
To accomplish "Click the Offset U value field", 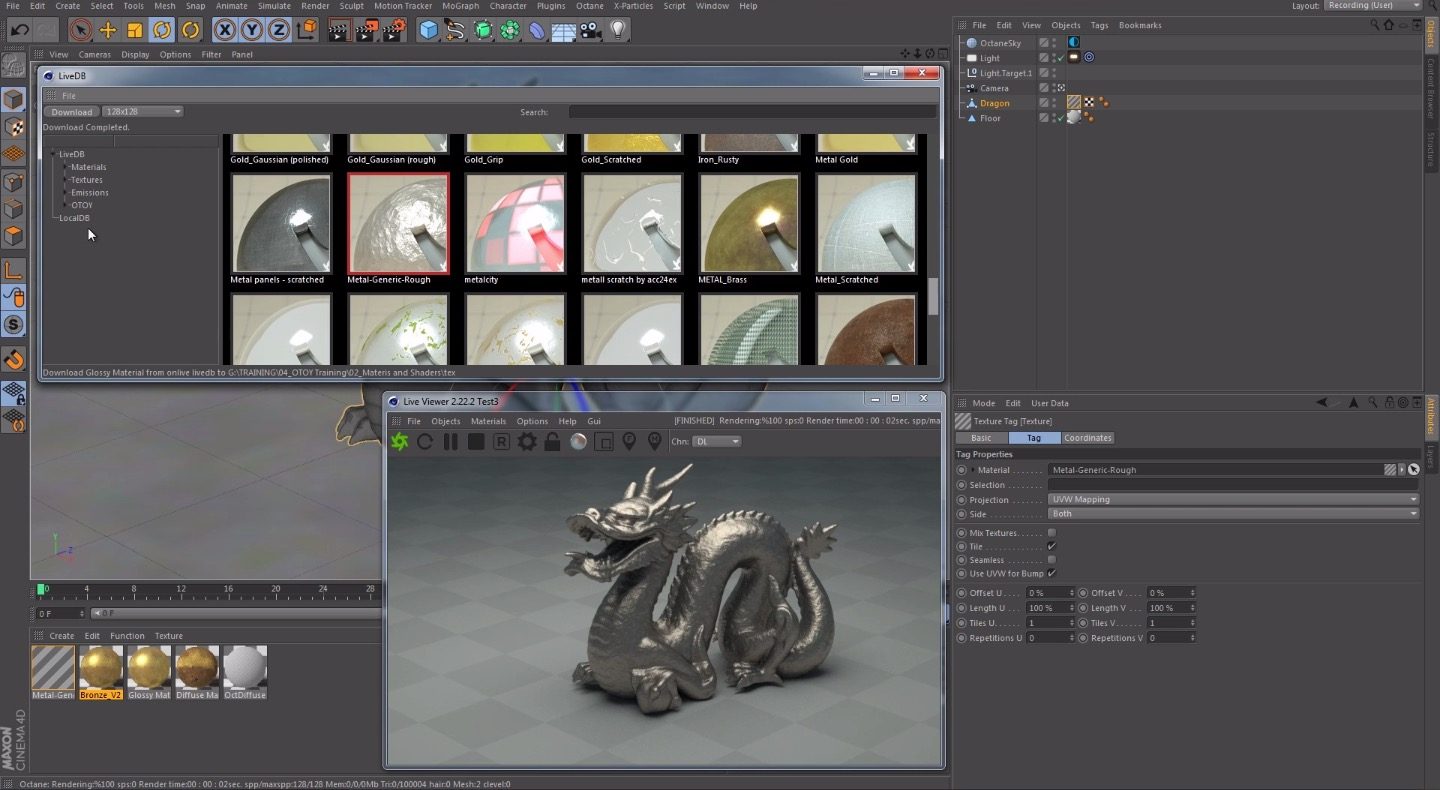I will point(1050,593).
